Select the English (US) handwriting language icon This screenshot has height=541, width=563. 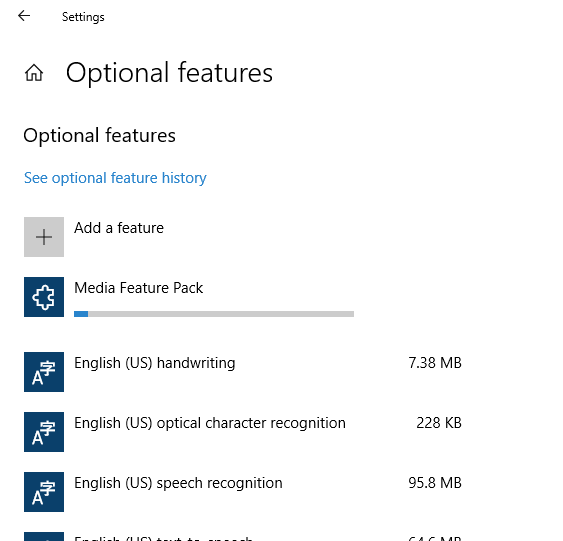44,372
